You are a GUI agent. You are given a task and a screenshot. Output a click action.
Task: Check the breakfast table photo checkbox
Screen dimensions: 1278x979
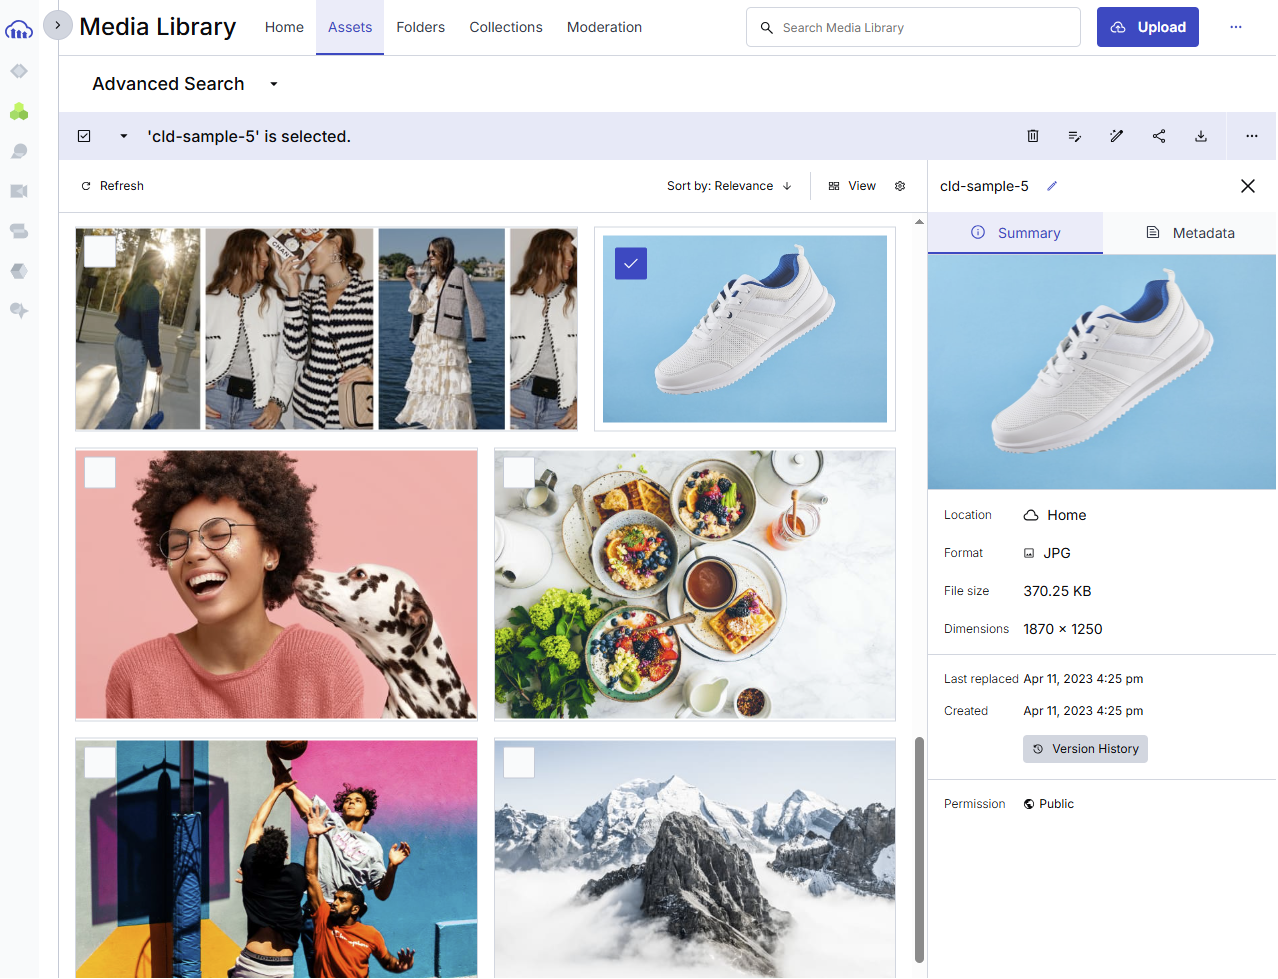click(x=518, y=472)
